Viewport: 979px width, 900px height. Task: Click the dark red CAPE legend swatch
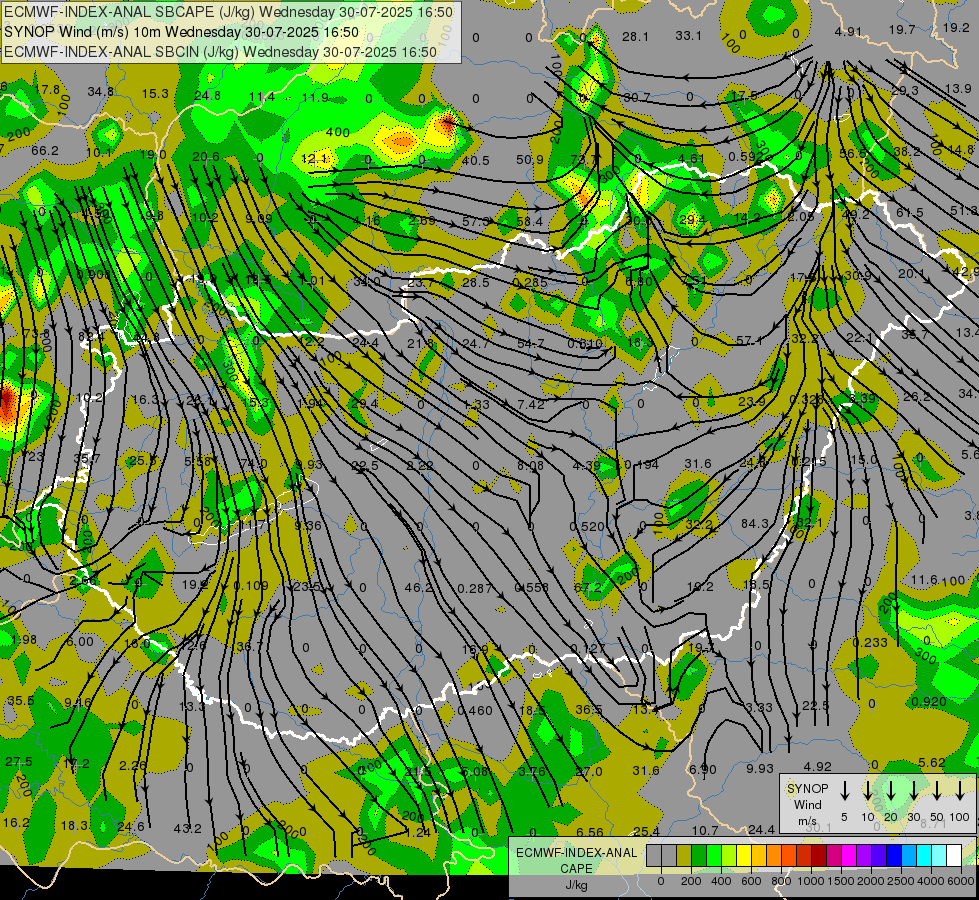tap(819, 856)
